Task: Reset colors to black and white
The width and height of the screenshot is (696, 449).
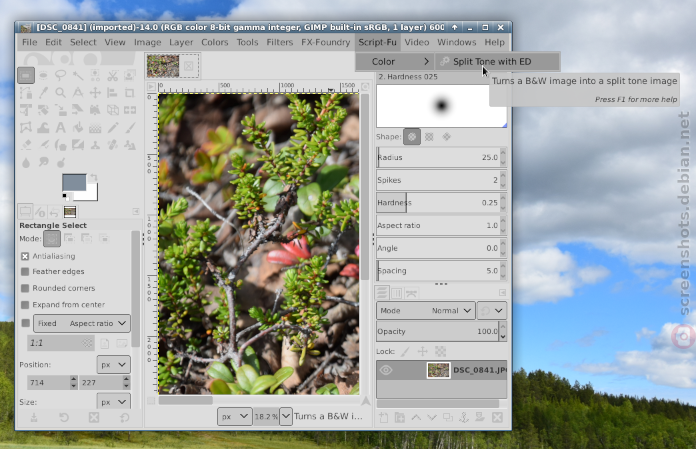Action: tap(66, 196)
